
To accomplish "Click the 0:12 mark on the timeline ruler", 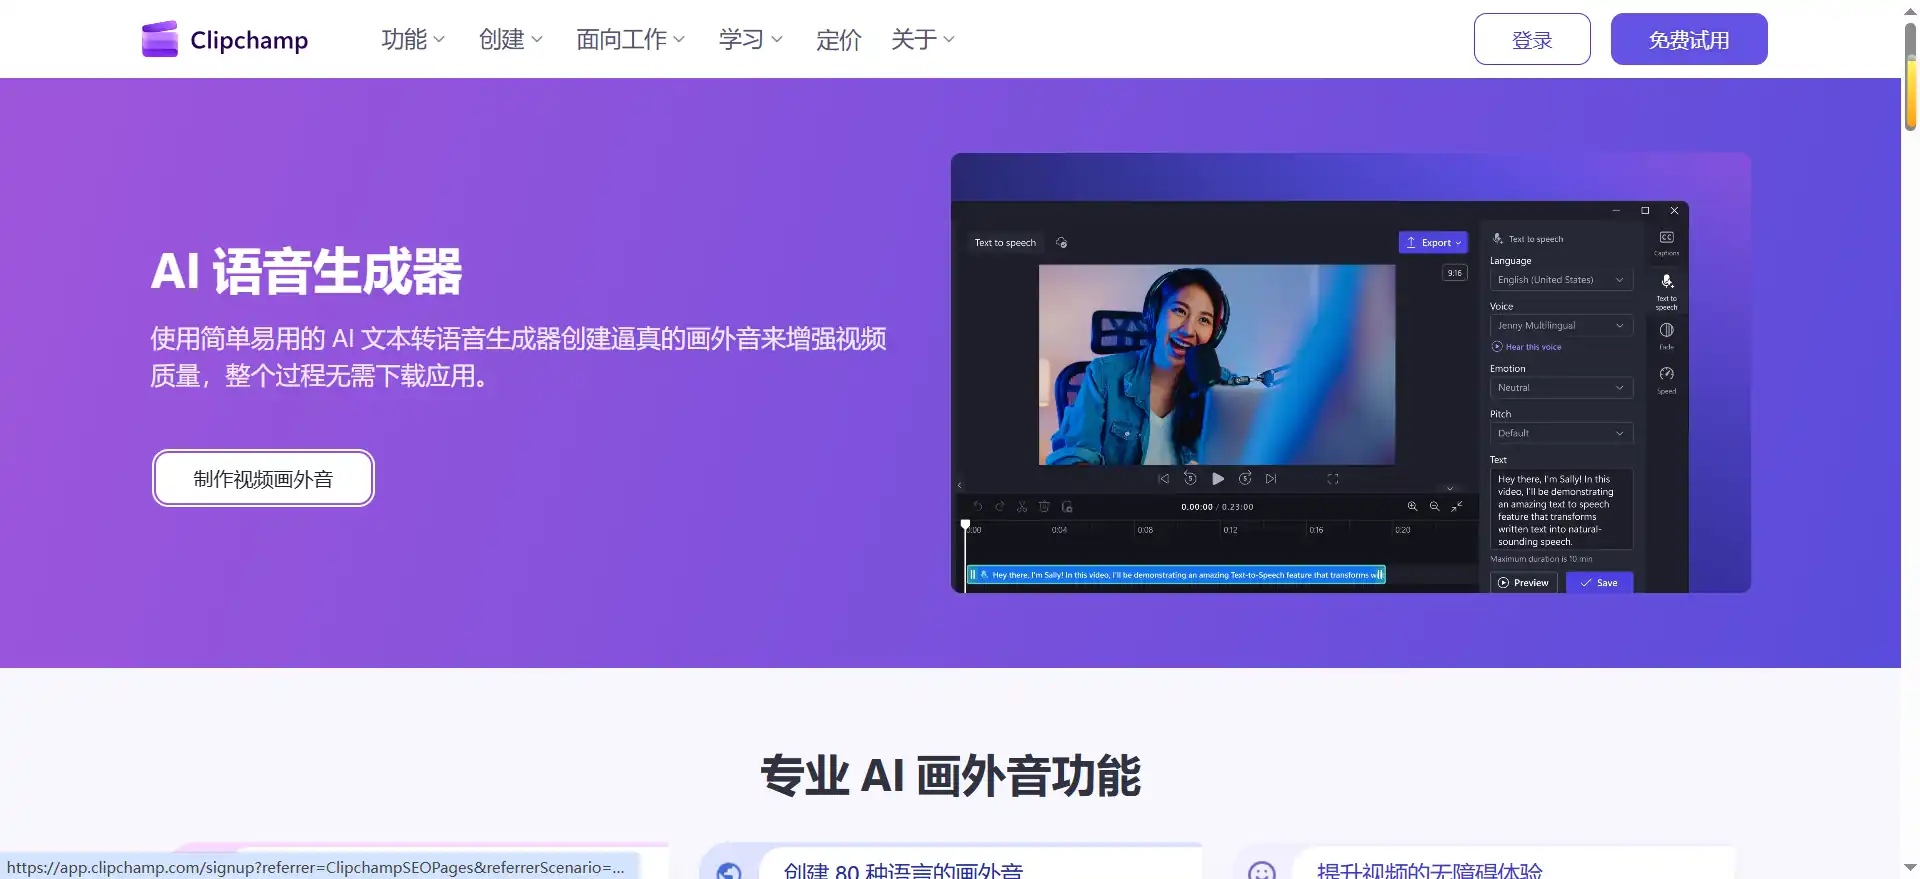I will (x=1230, y=530).
